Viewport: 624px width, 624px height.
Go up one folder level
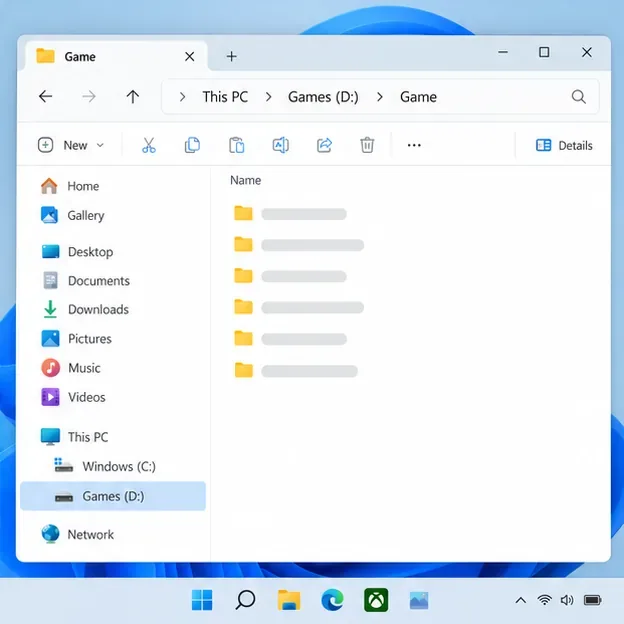[x=133, y=96]
